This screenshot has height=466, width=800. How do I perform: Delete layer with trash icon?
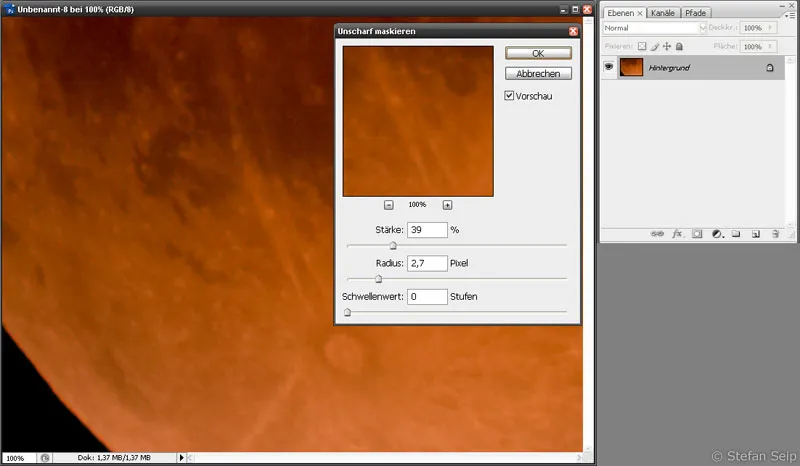(x=775, y=234)
